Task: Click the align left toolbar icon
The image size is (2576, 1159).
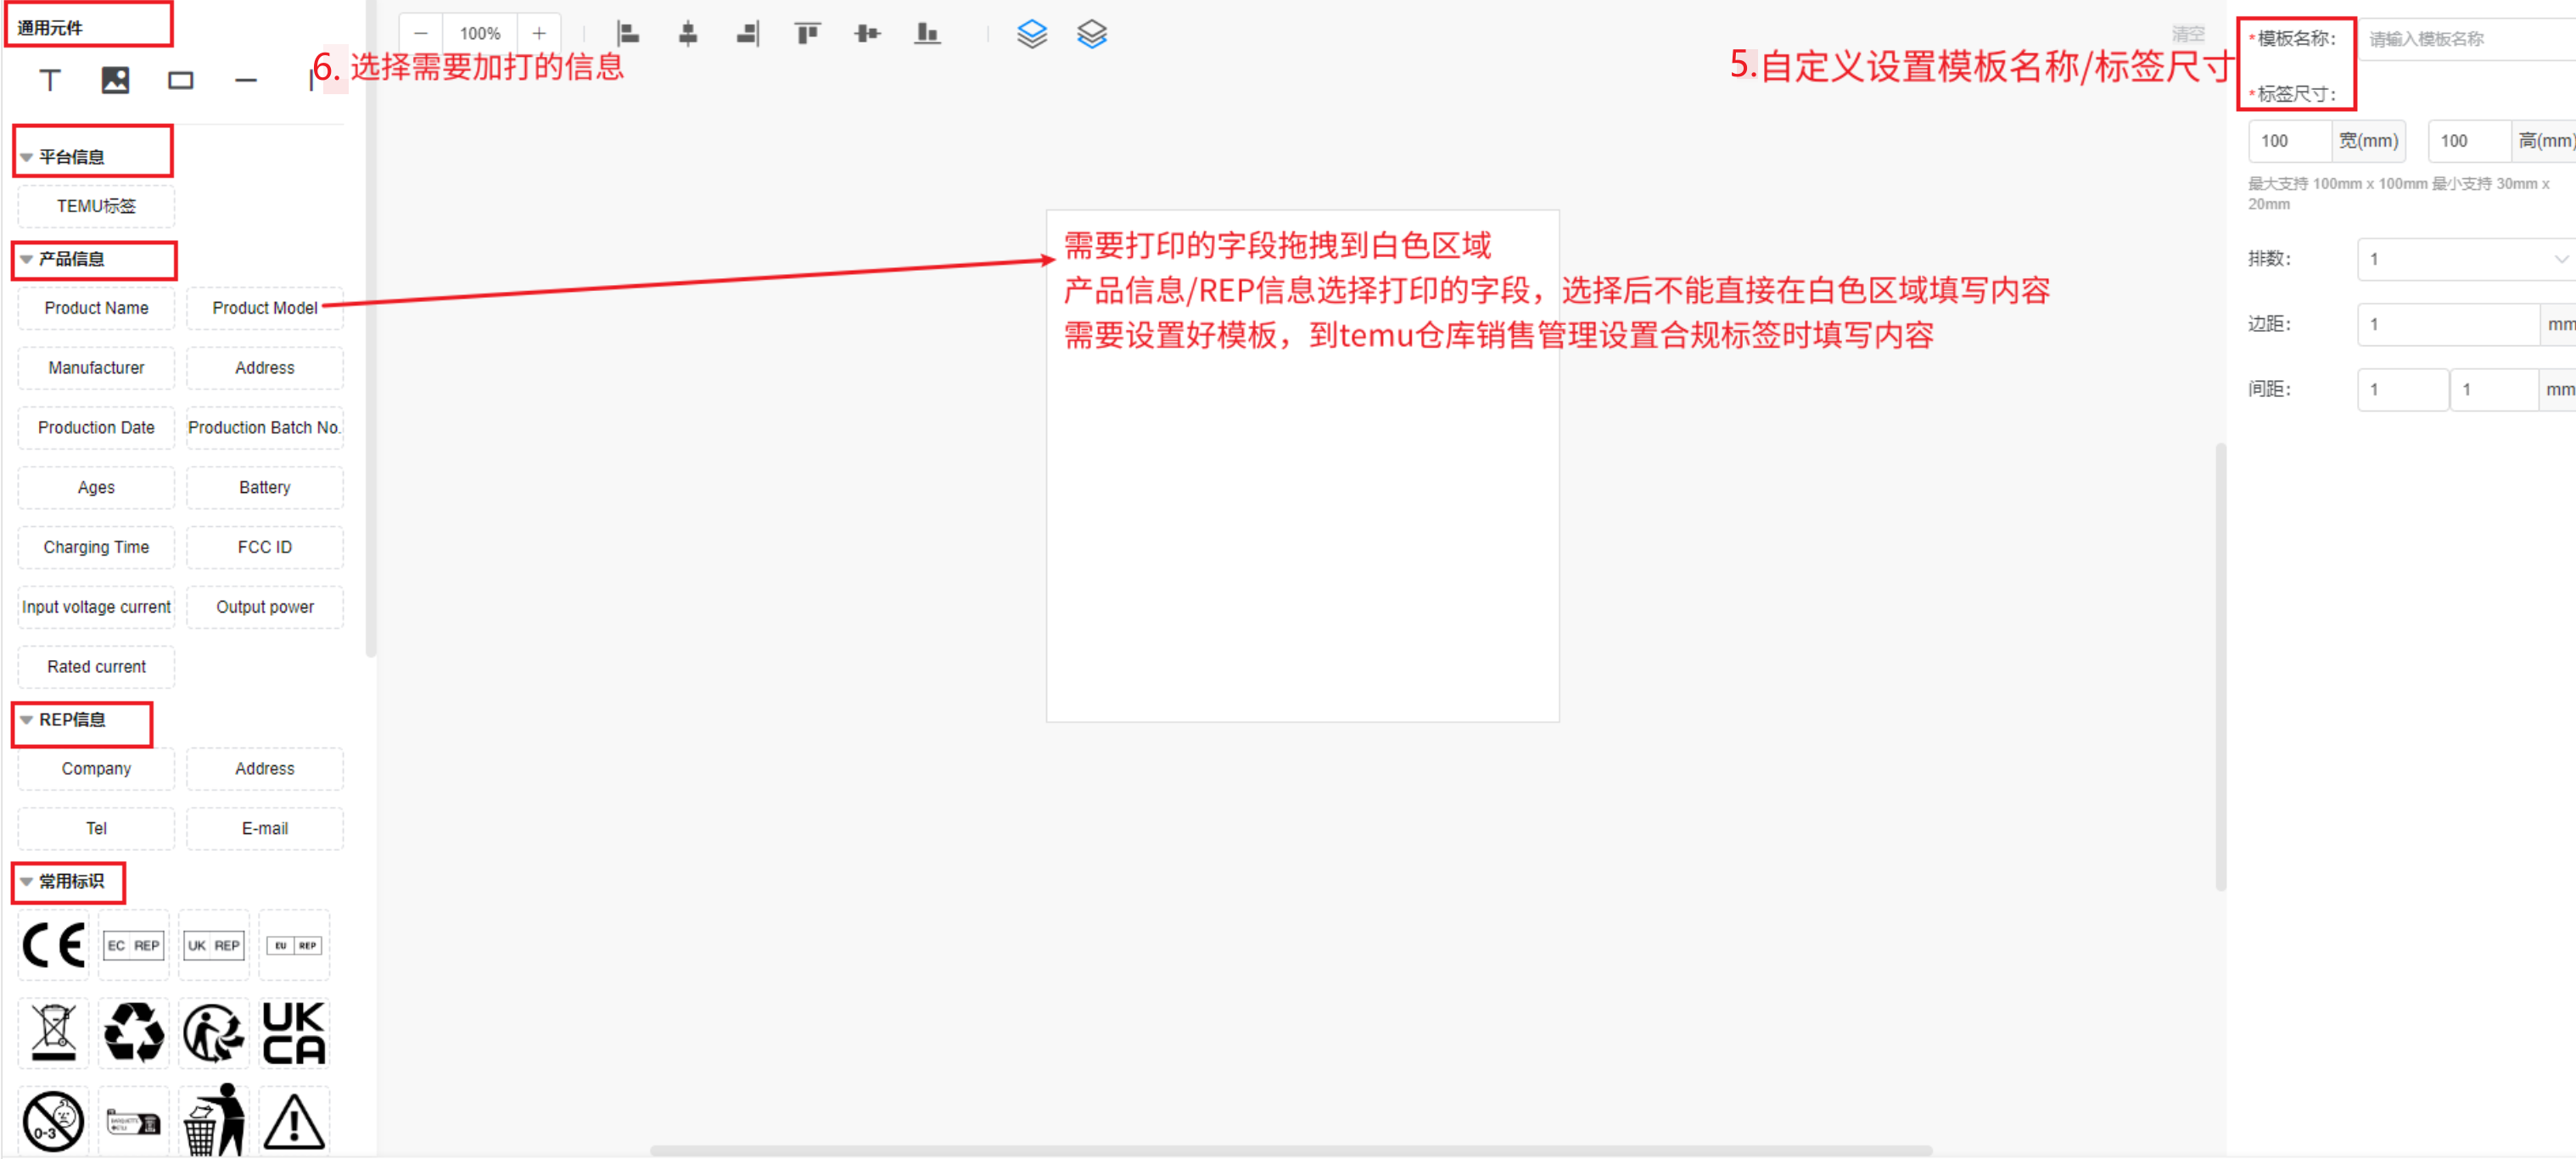Action: (627, 34)
